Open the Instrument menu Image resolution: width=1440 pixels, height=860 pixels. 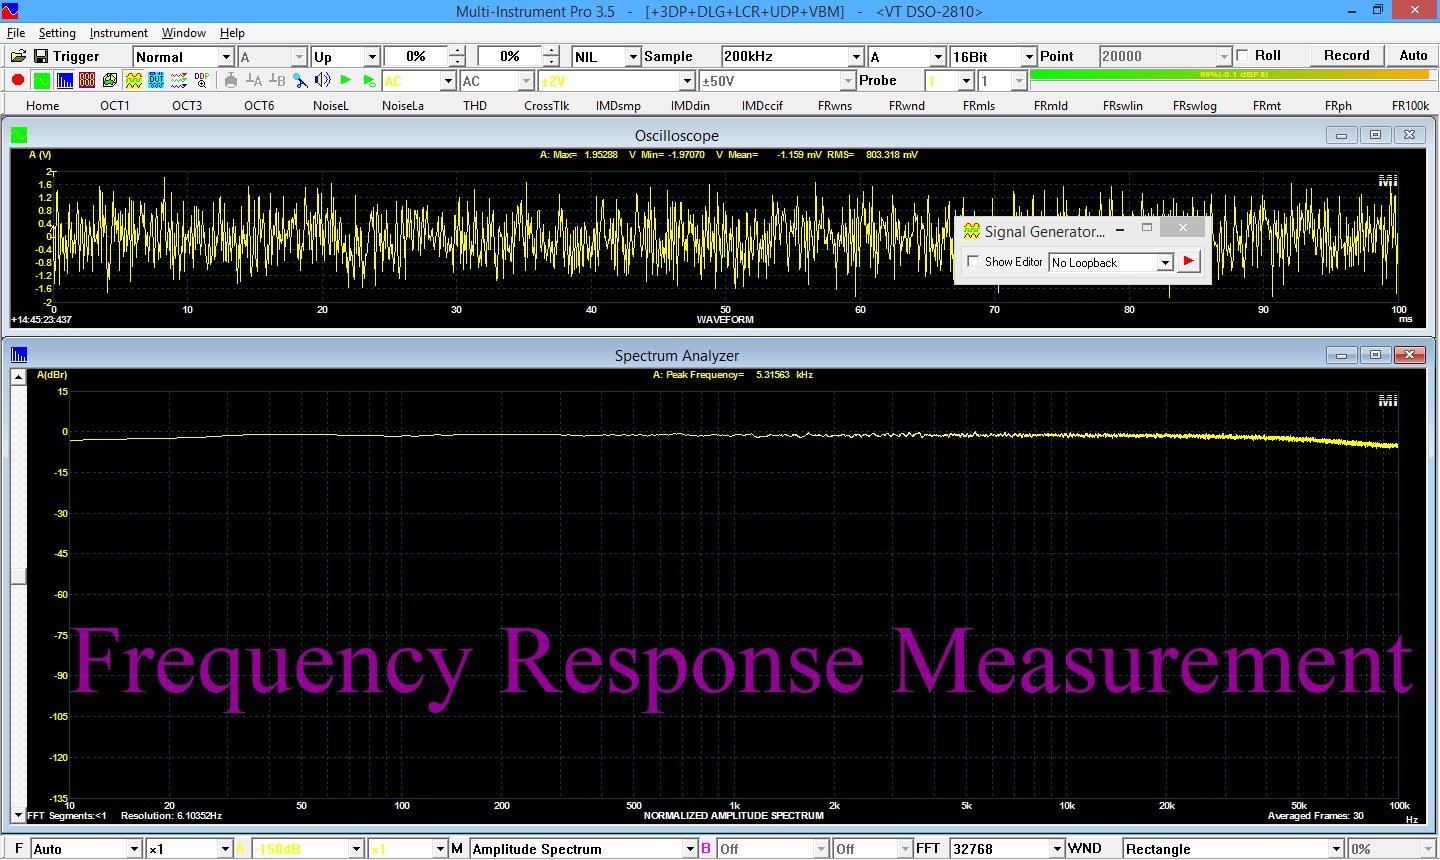[x=118, y=33]
